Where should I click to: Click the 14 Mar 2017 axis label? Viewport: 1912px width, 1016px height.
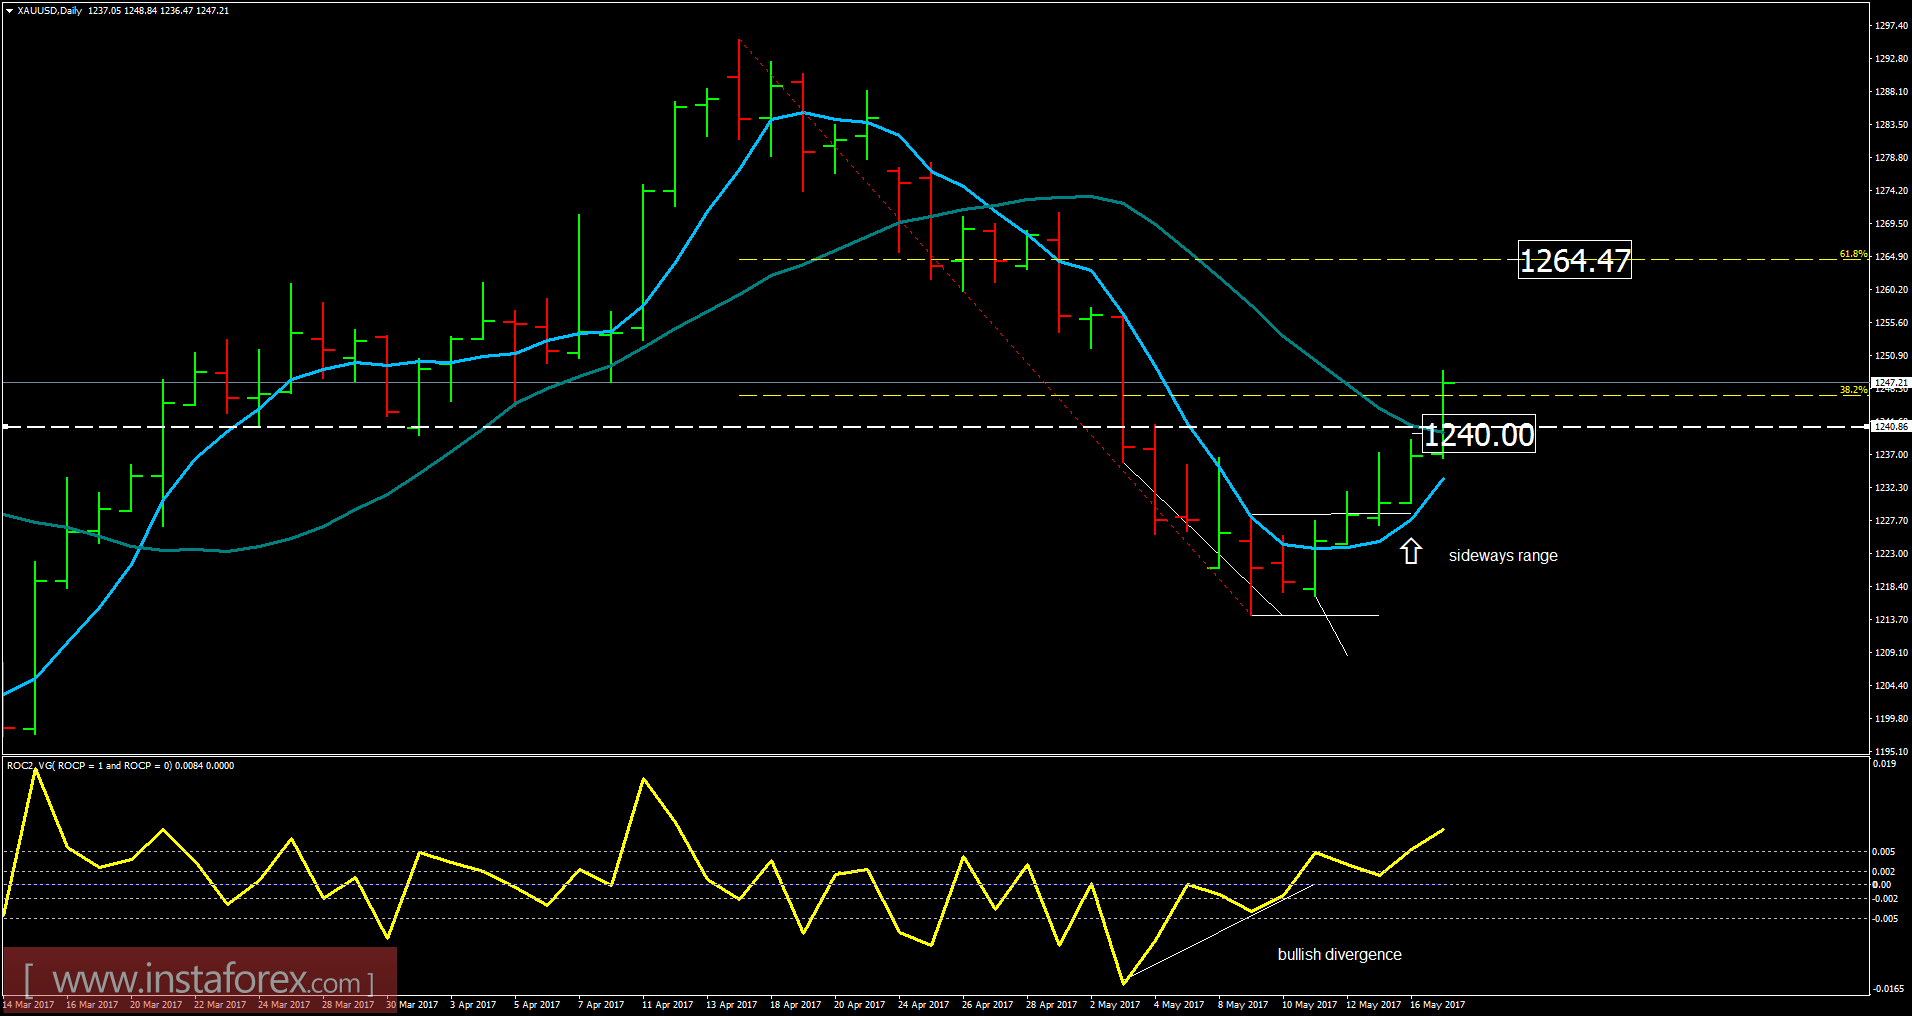click(x=30, y=1004)
